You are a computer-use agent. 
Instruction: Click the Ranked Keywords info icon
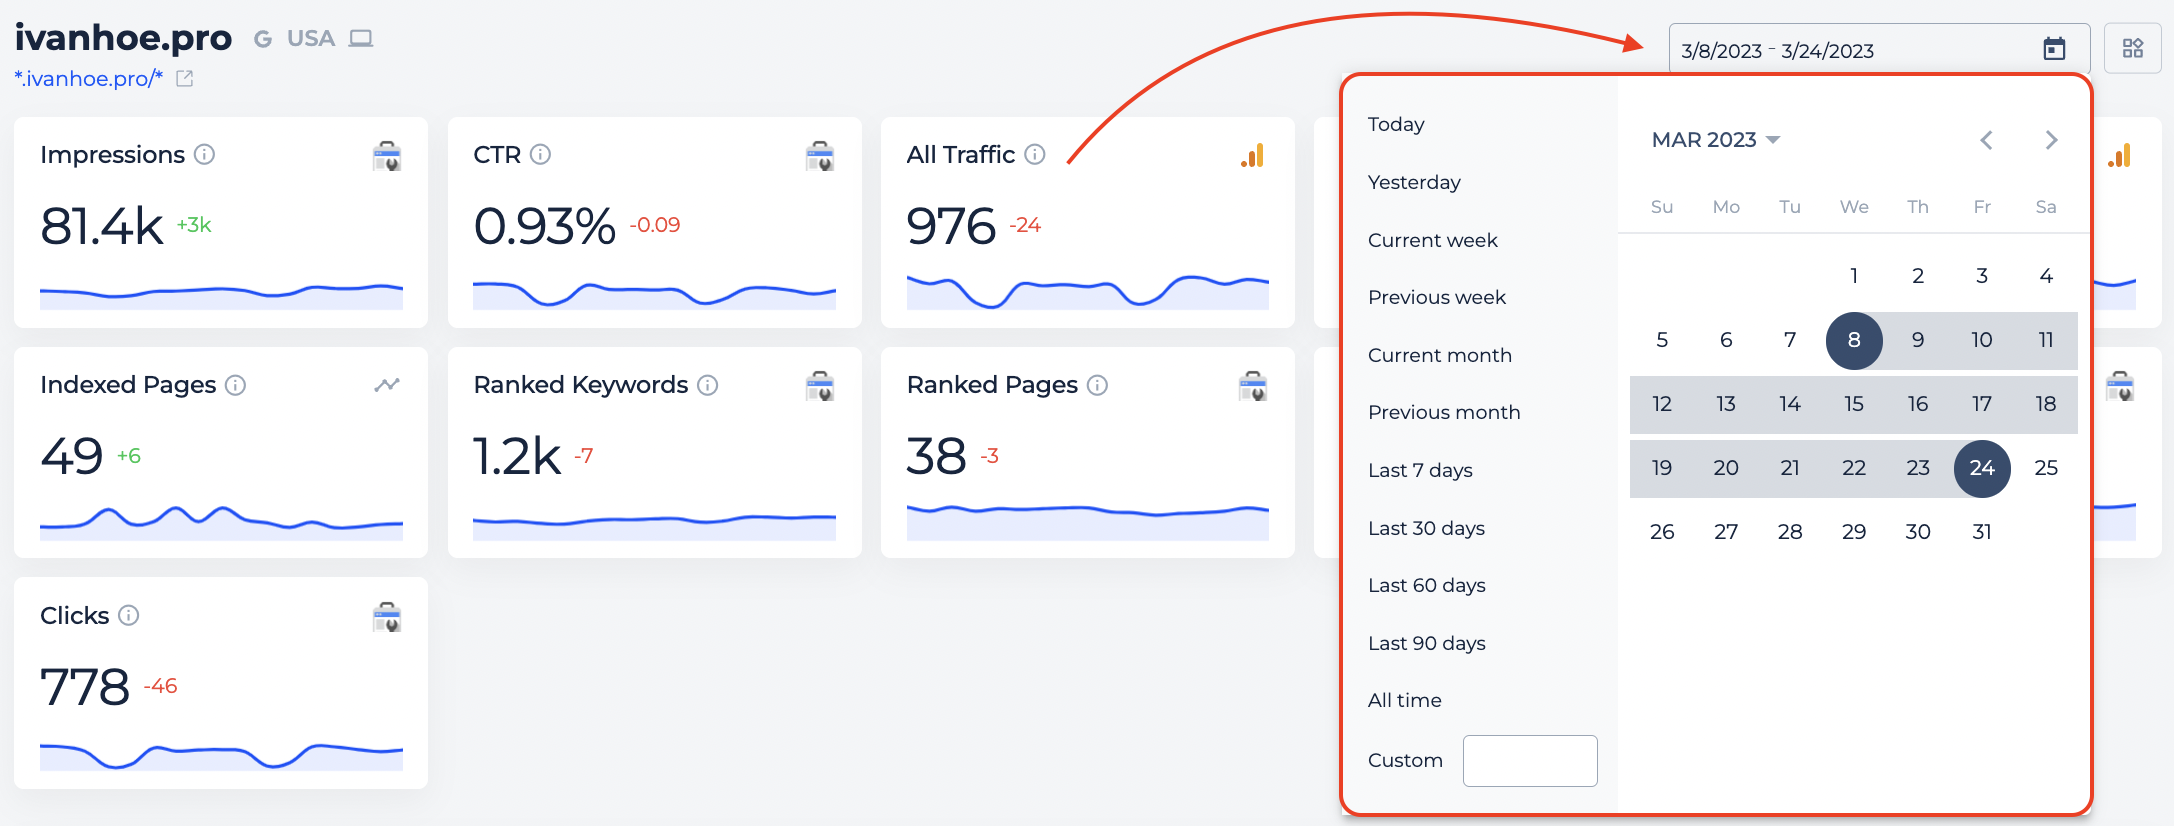click(707, 385)
